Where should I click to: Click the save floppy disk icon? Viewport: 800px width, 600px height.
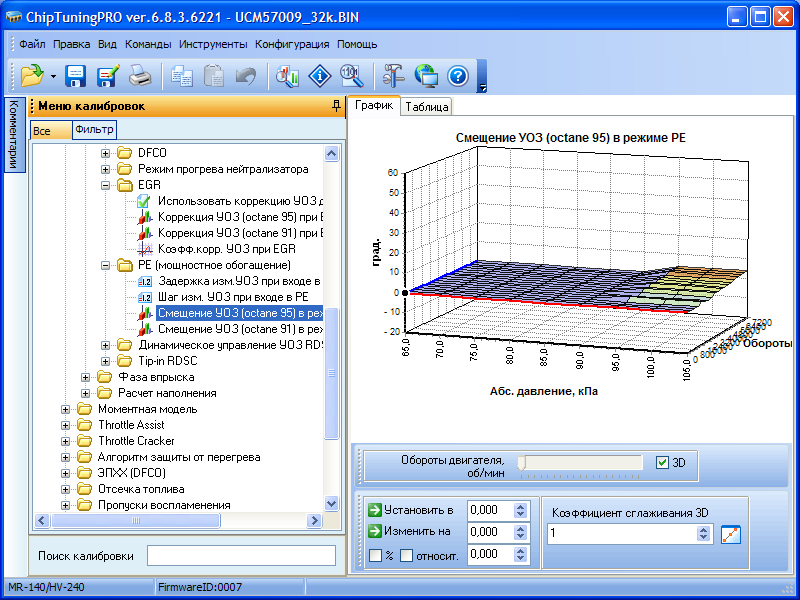(76, 75)
